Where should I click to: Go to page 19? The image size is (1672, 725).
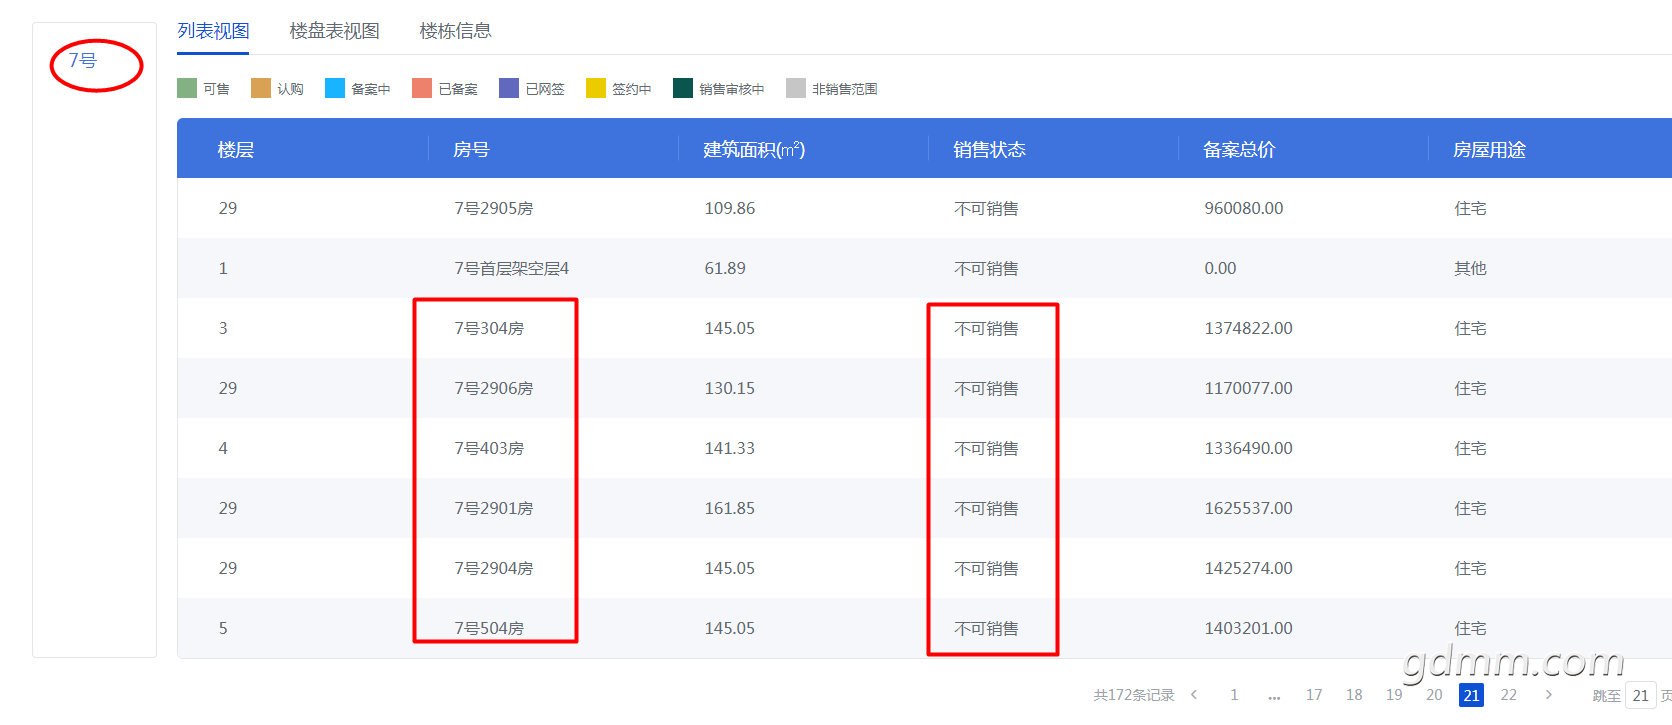click(1394, 695)
